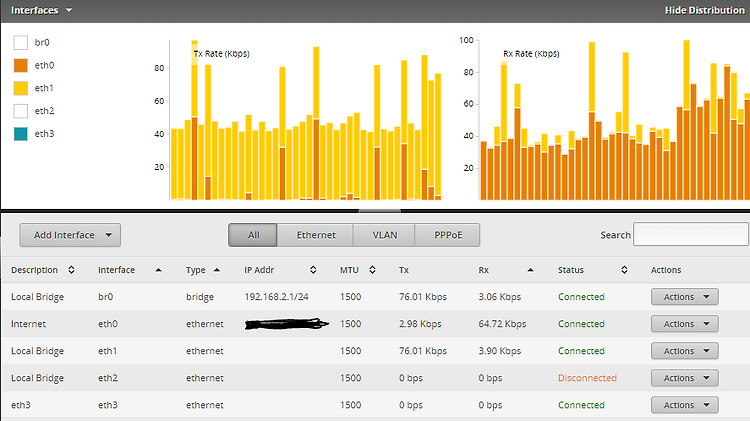Toggle the br0 legend checkbox
The image size is (750, 421).
(21, 43)
